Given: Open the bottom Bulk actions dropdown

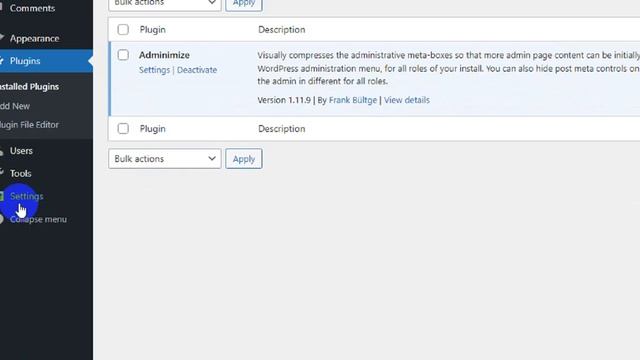Looking at the screenshot, I should pos(164,159).
